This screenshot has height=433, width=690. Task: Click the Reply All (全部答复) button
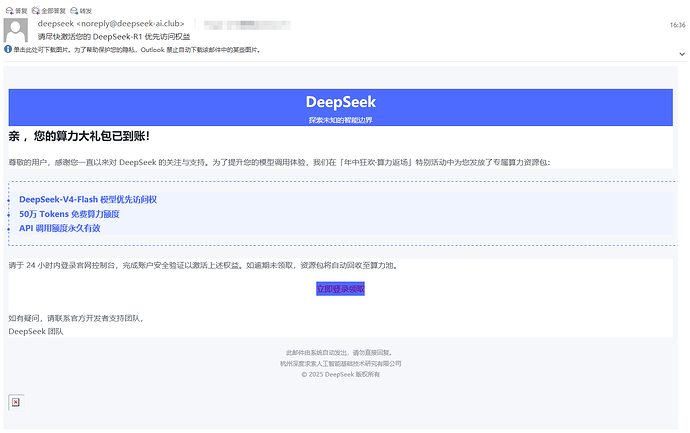click(49, 11)
